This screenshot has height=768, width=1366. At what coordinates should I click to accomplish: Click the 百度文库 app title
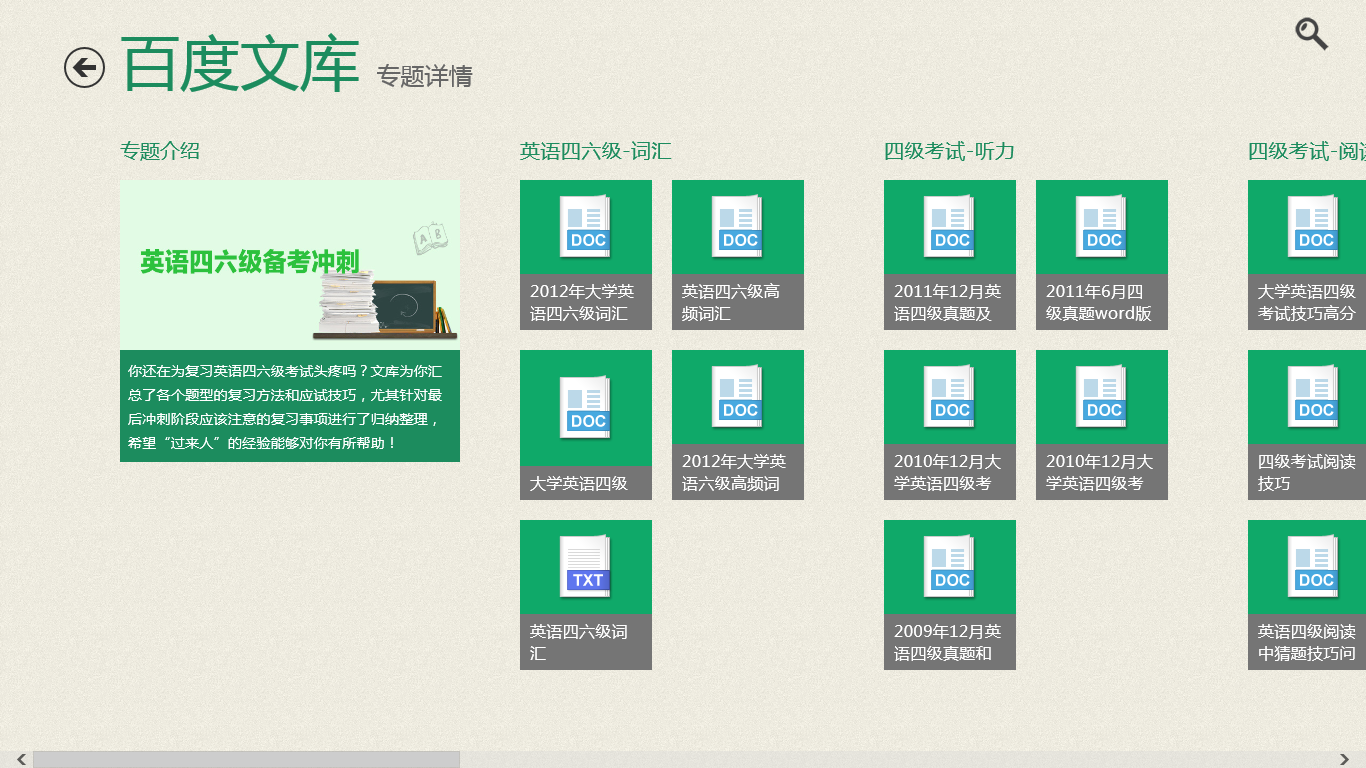click(x=240, y=65)
